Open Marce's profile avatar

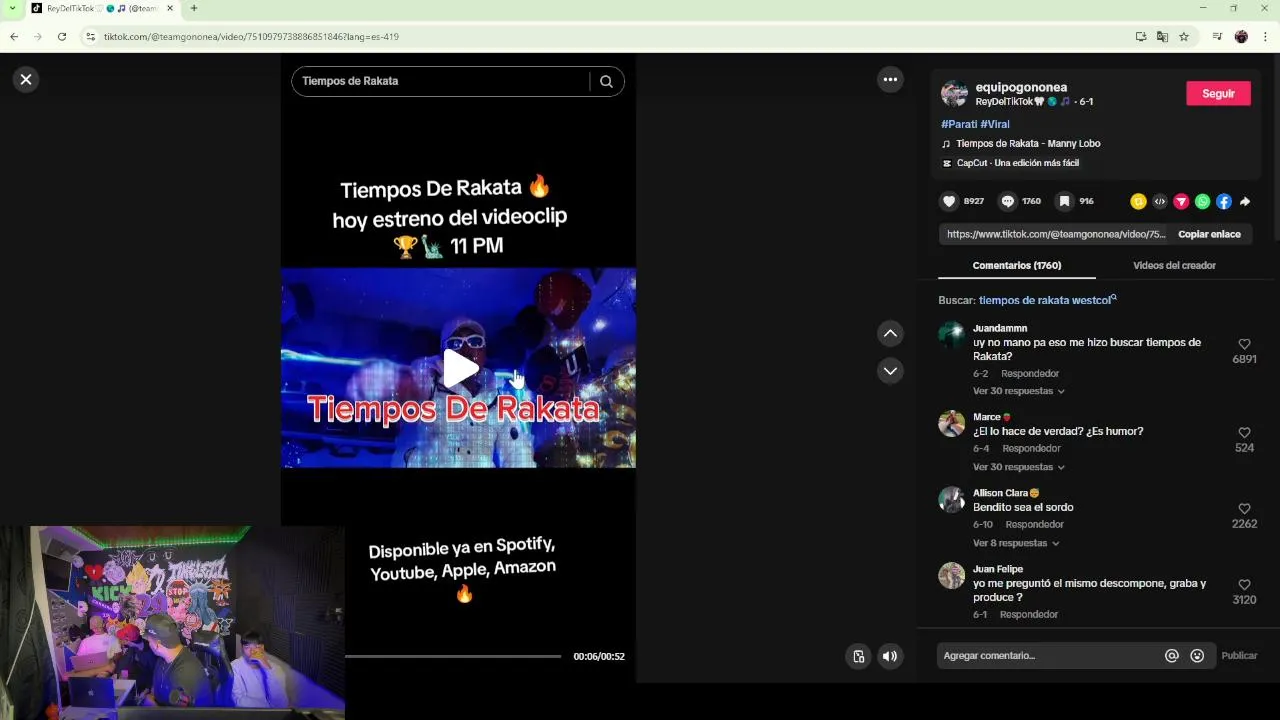click(952, 424)
